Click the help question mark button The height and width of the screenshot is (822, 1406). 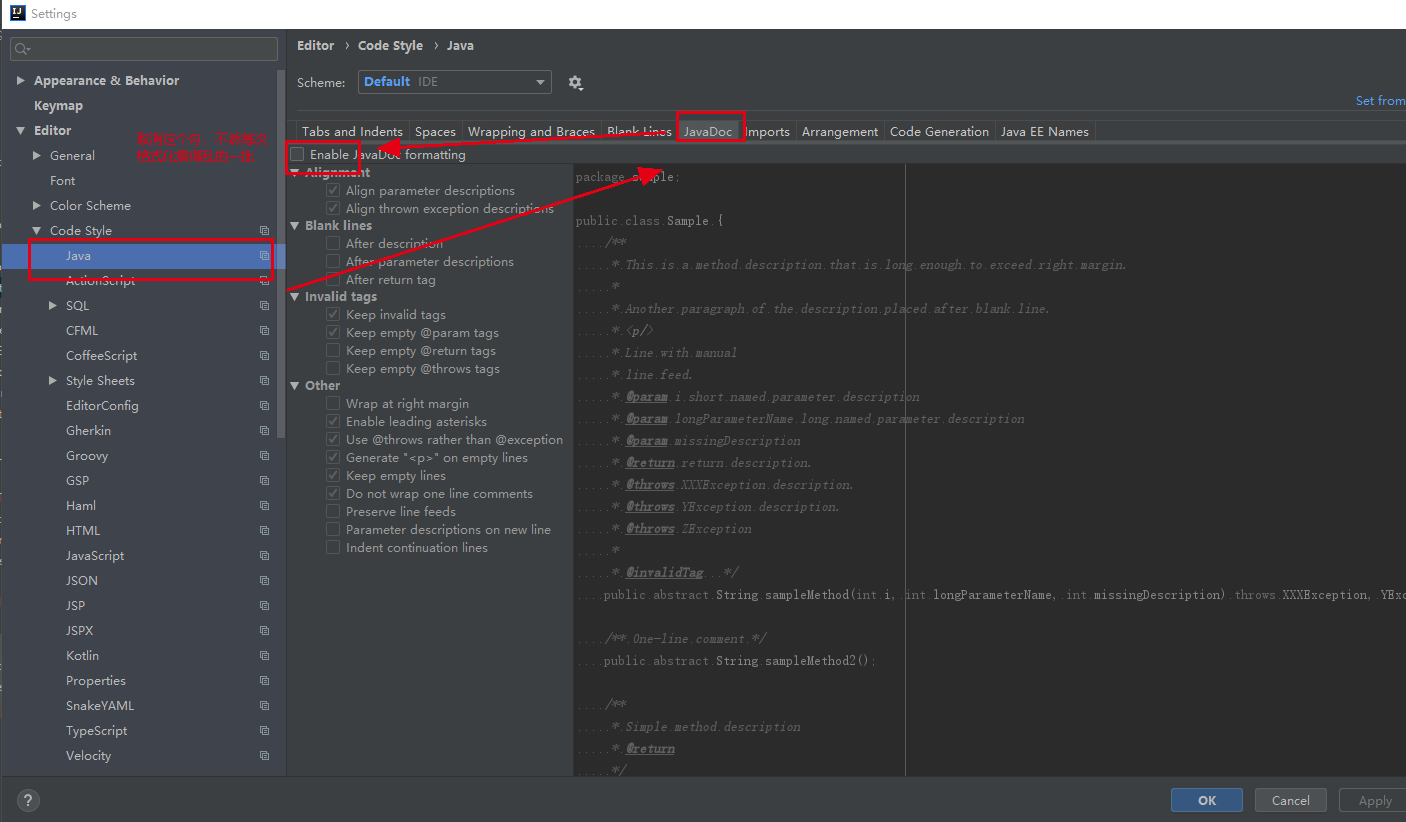pyautogui.click(x=28, y=800)
